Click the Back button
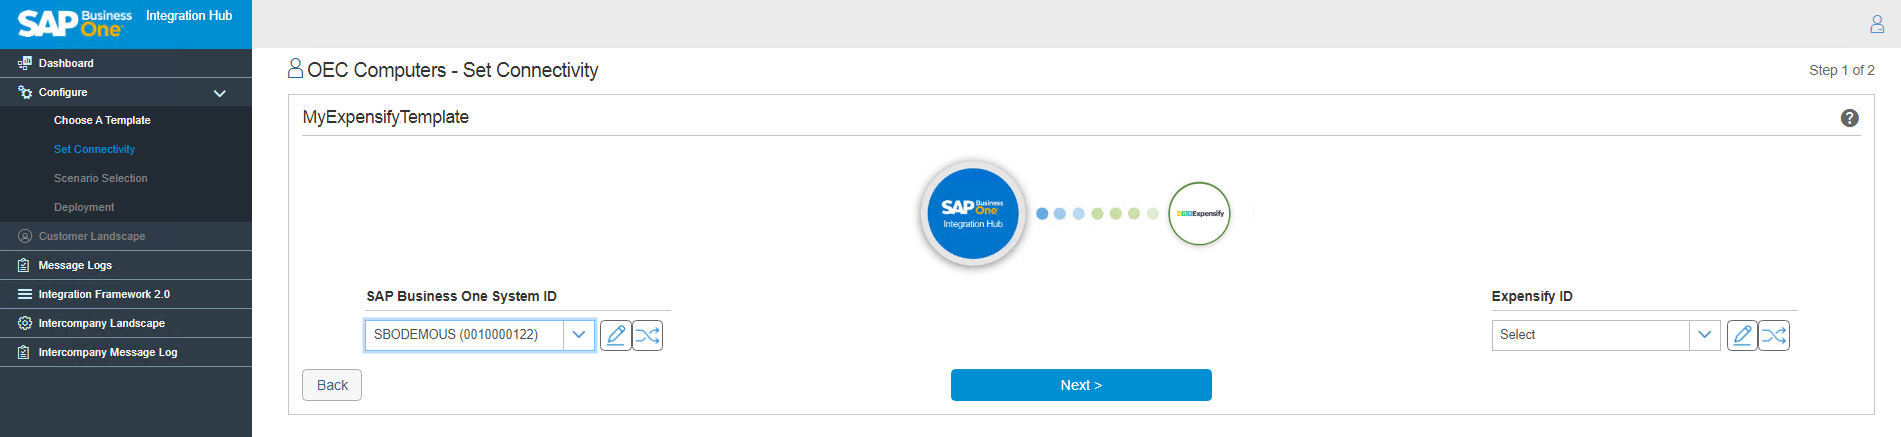This screenshot has width=1901, height=437. 332,385
